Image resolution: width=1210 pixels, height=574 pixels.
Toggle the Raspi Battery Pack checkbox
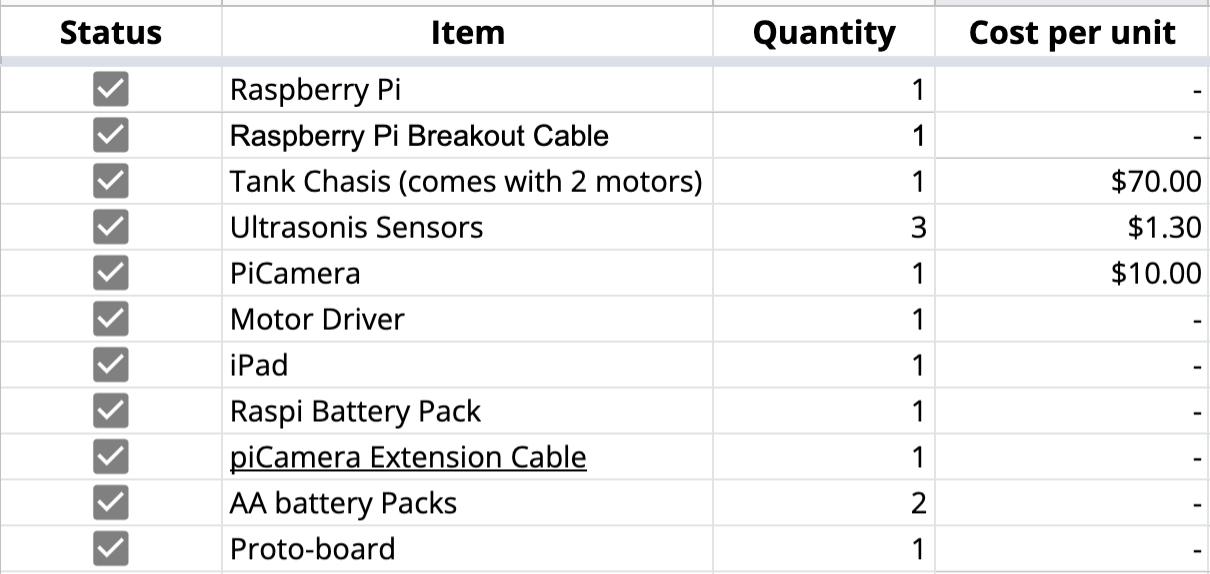[x=110, y=411]
